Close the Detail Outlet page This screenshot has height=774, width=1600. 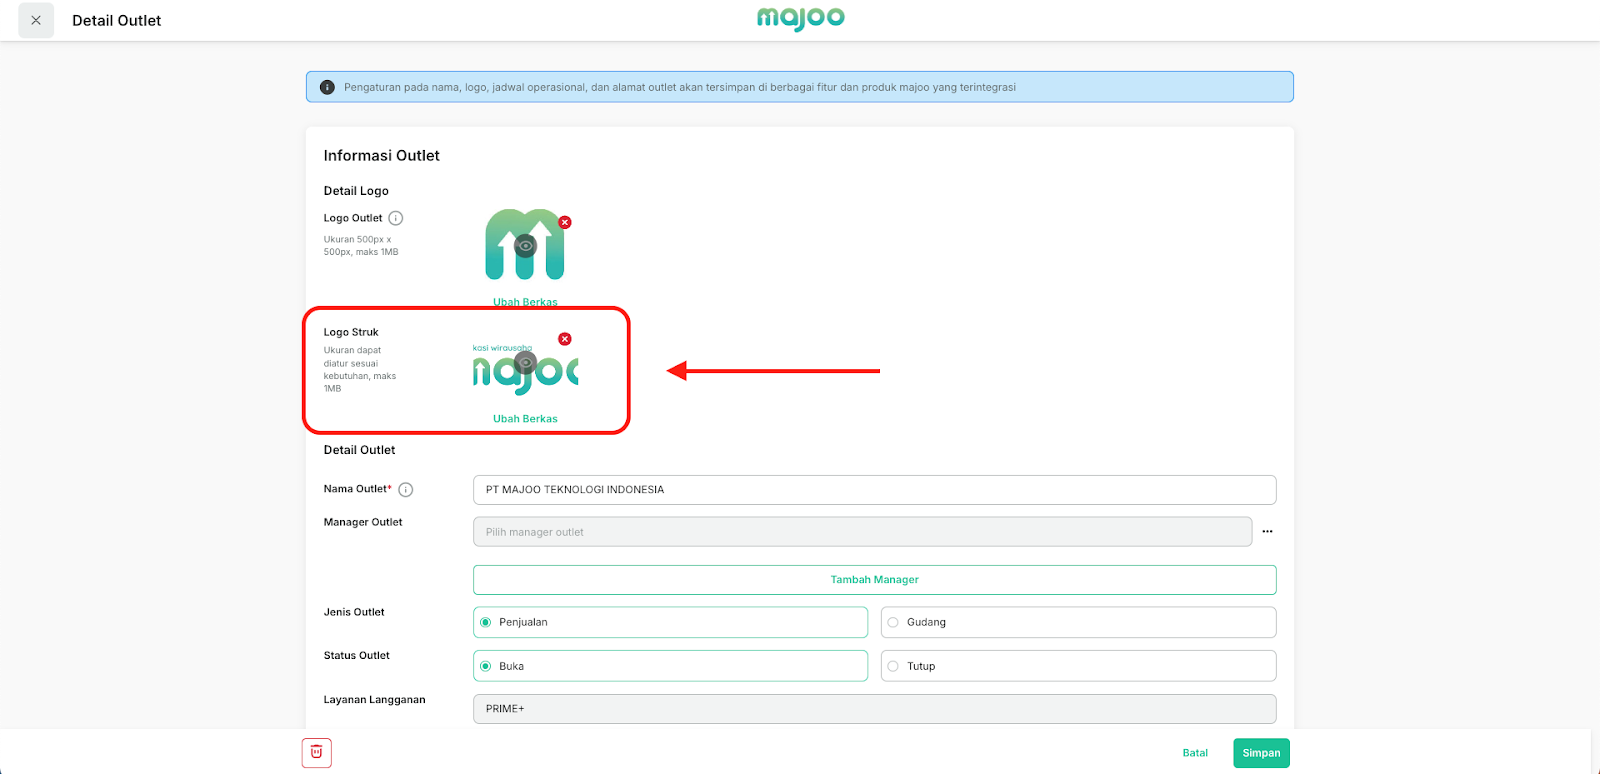point(36,20)
